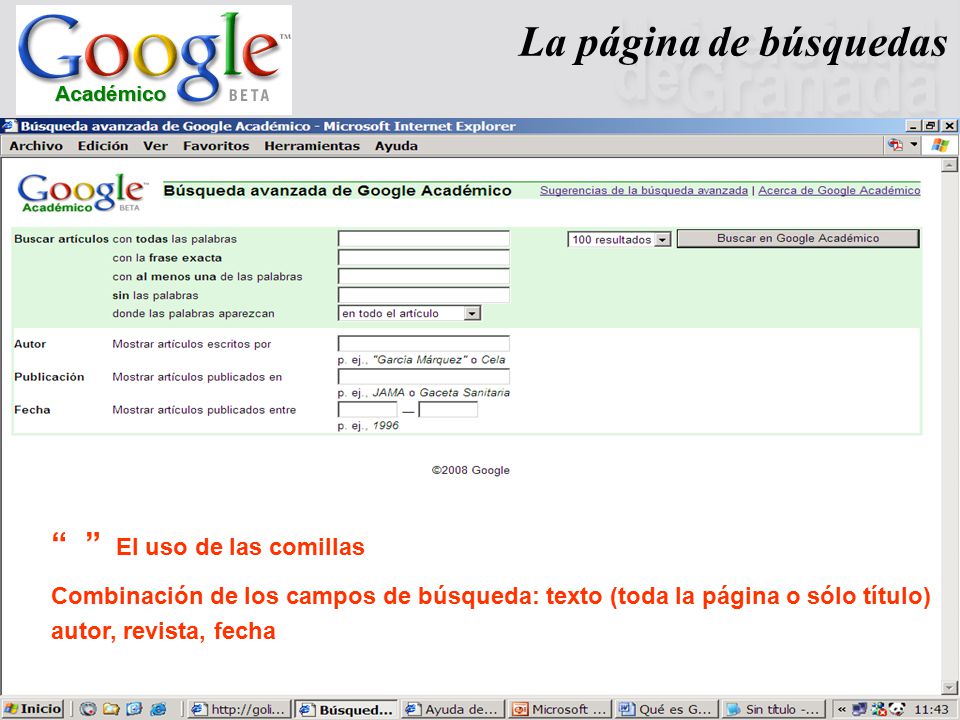This screenshot has height=720, width=960.
Task: Open the Archivo menu
Action: [36, 146]
